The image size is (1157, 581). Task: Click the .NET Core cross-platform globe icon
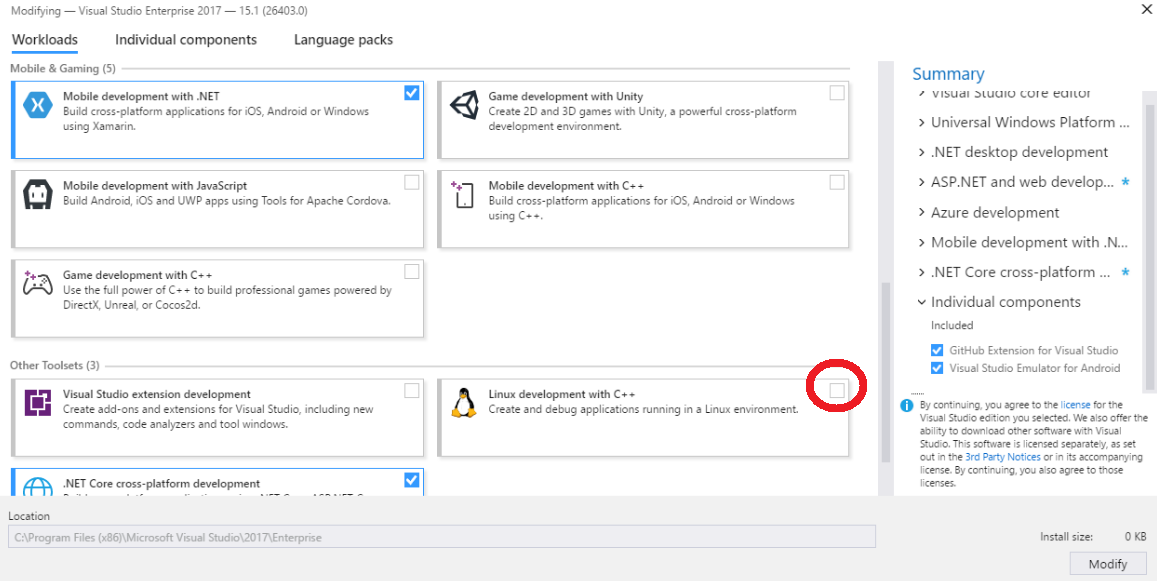coord(38,487)
